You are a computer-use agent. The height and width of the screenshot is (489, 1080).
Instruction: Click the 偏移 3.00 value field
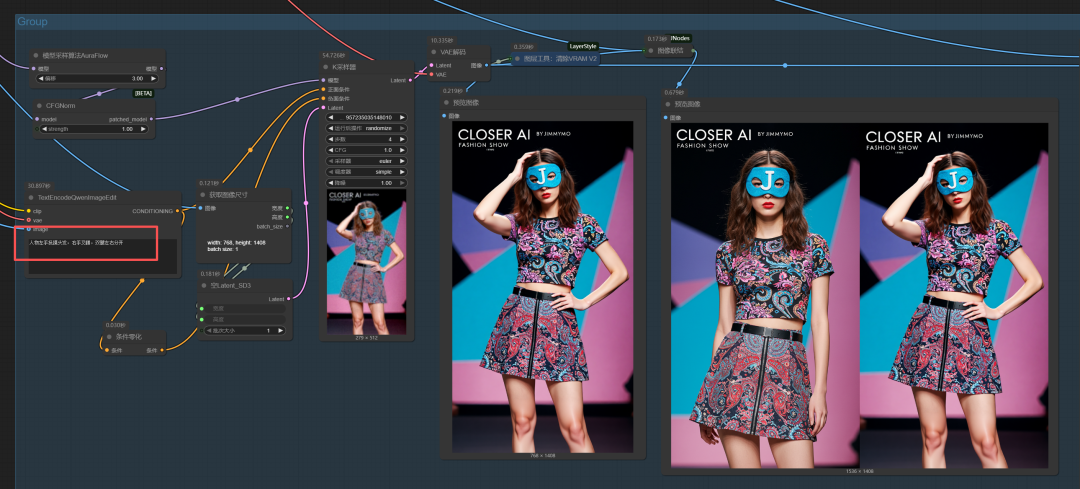(x=97, y=79)
